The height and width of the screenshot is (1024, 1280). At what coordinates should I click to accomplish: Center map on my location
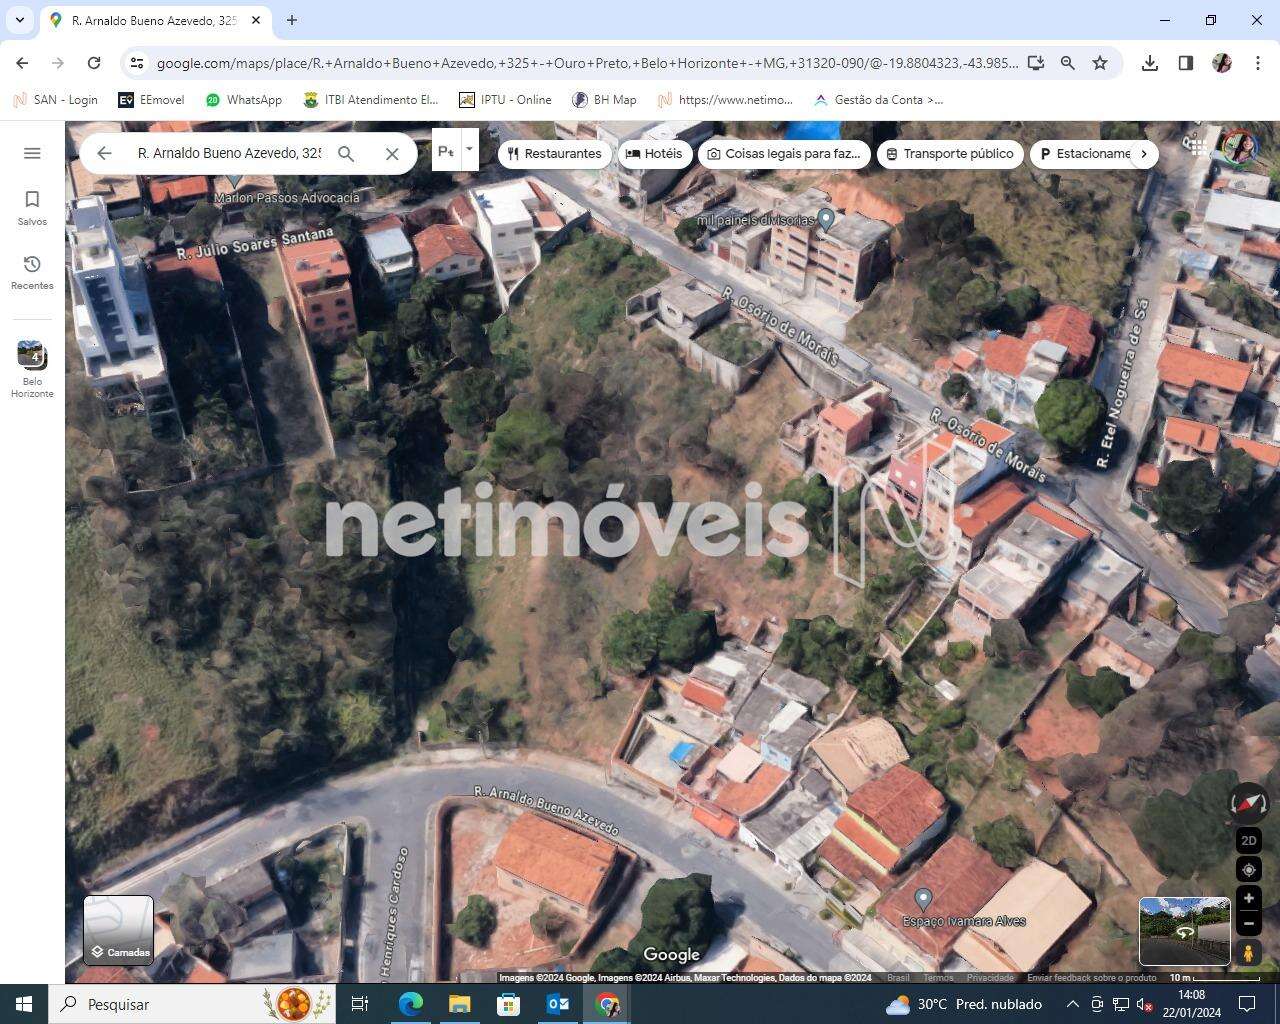[x=1248, y=869]
